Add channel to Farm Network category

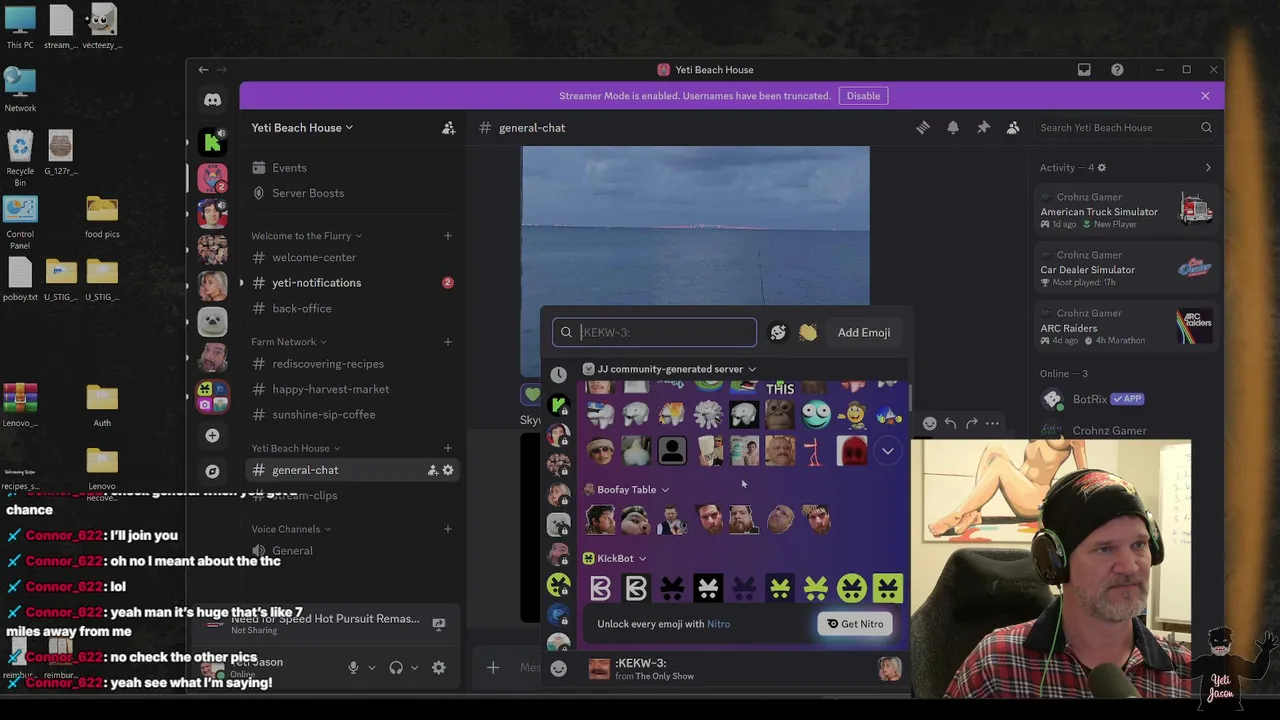(448, 342)
